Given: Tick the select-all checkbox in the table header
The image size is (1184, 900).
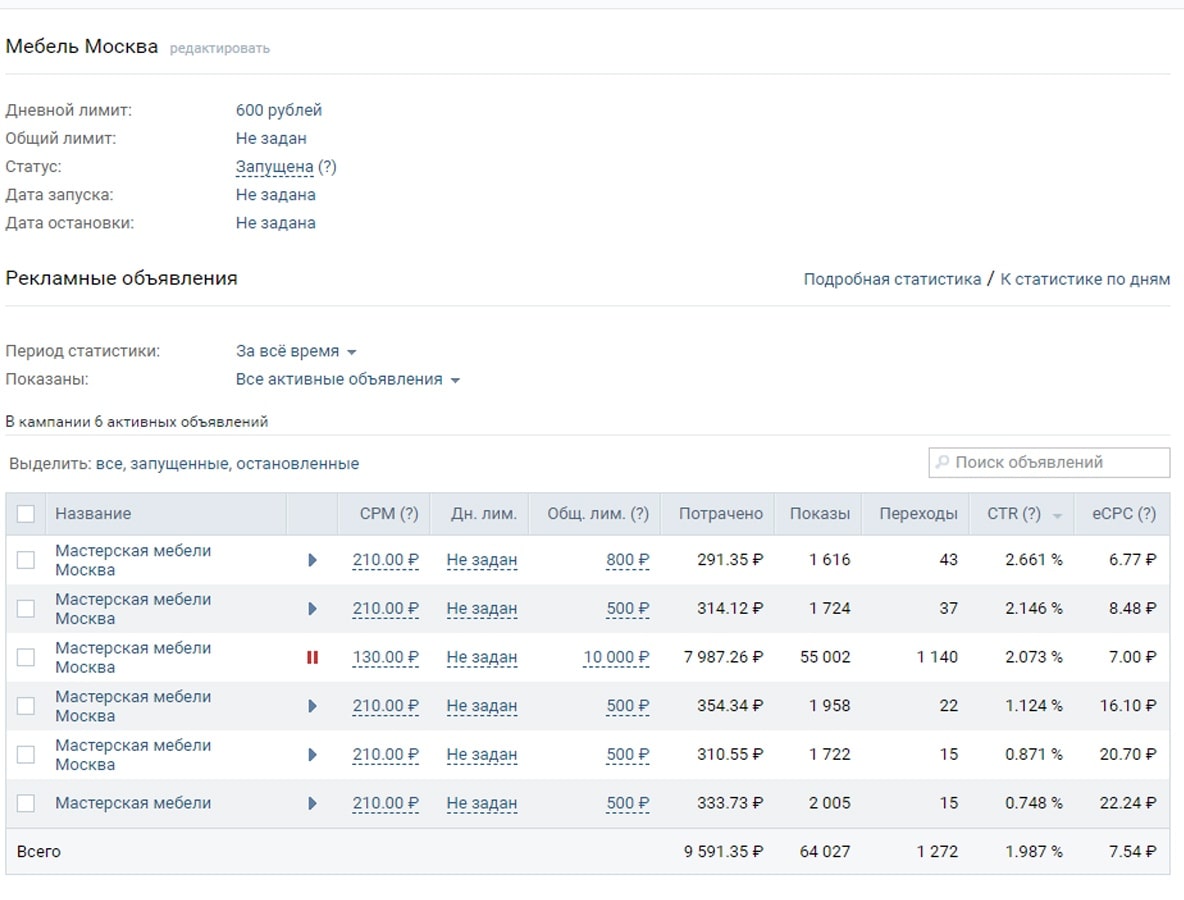Looking at the screenshot, I should point(26,514).
